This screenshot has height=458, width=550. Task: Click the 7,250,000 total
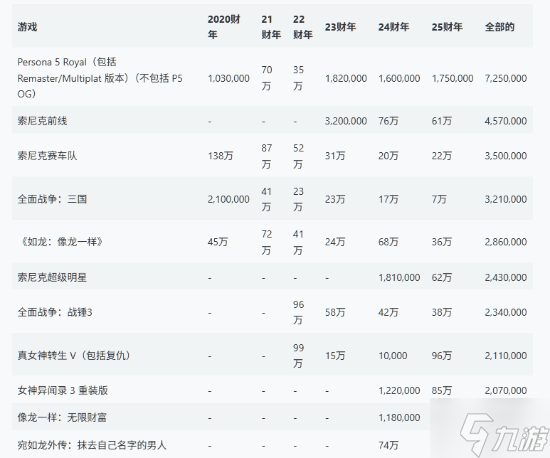[x=506, y=78]
